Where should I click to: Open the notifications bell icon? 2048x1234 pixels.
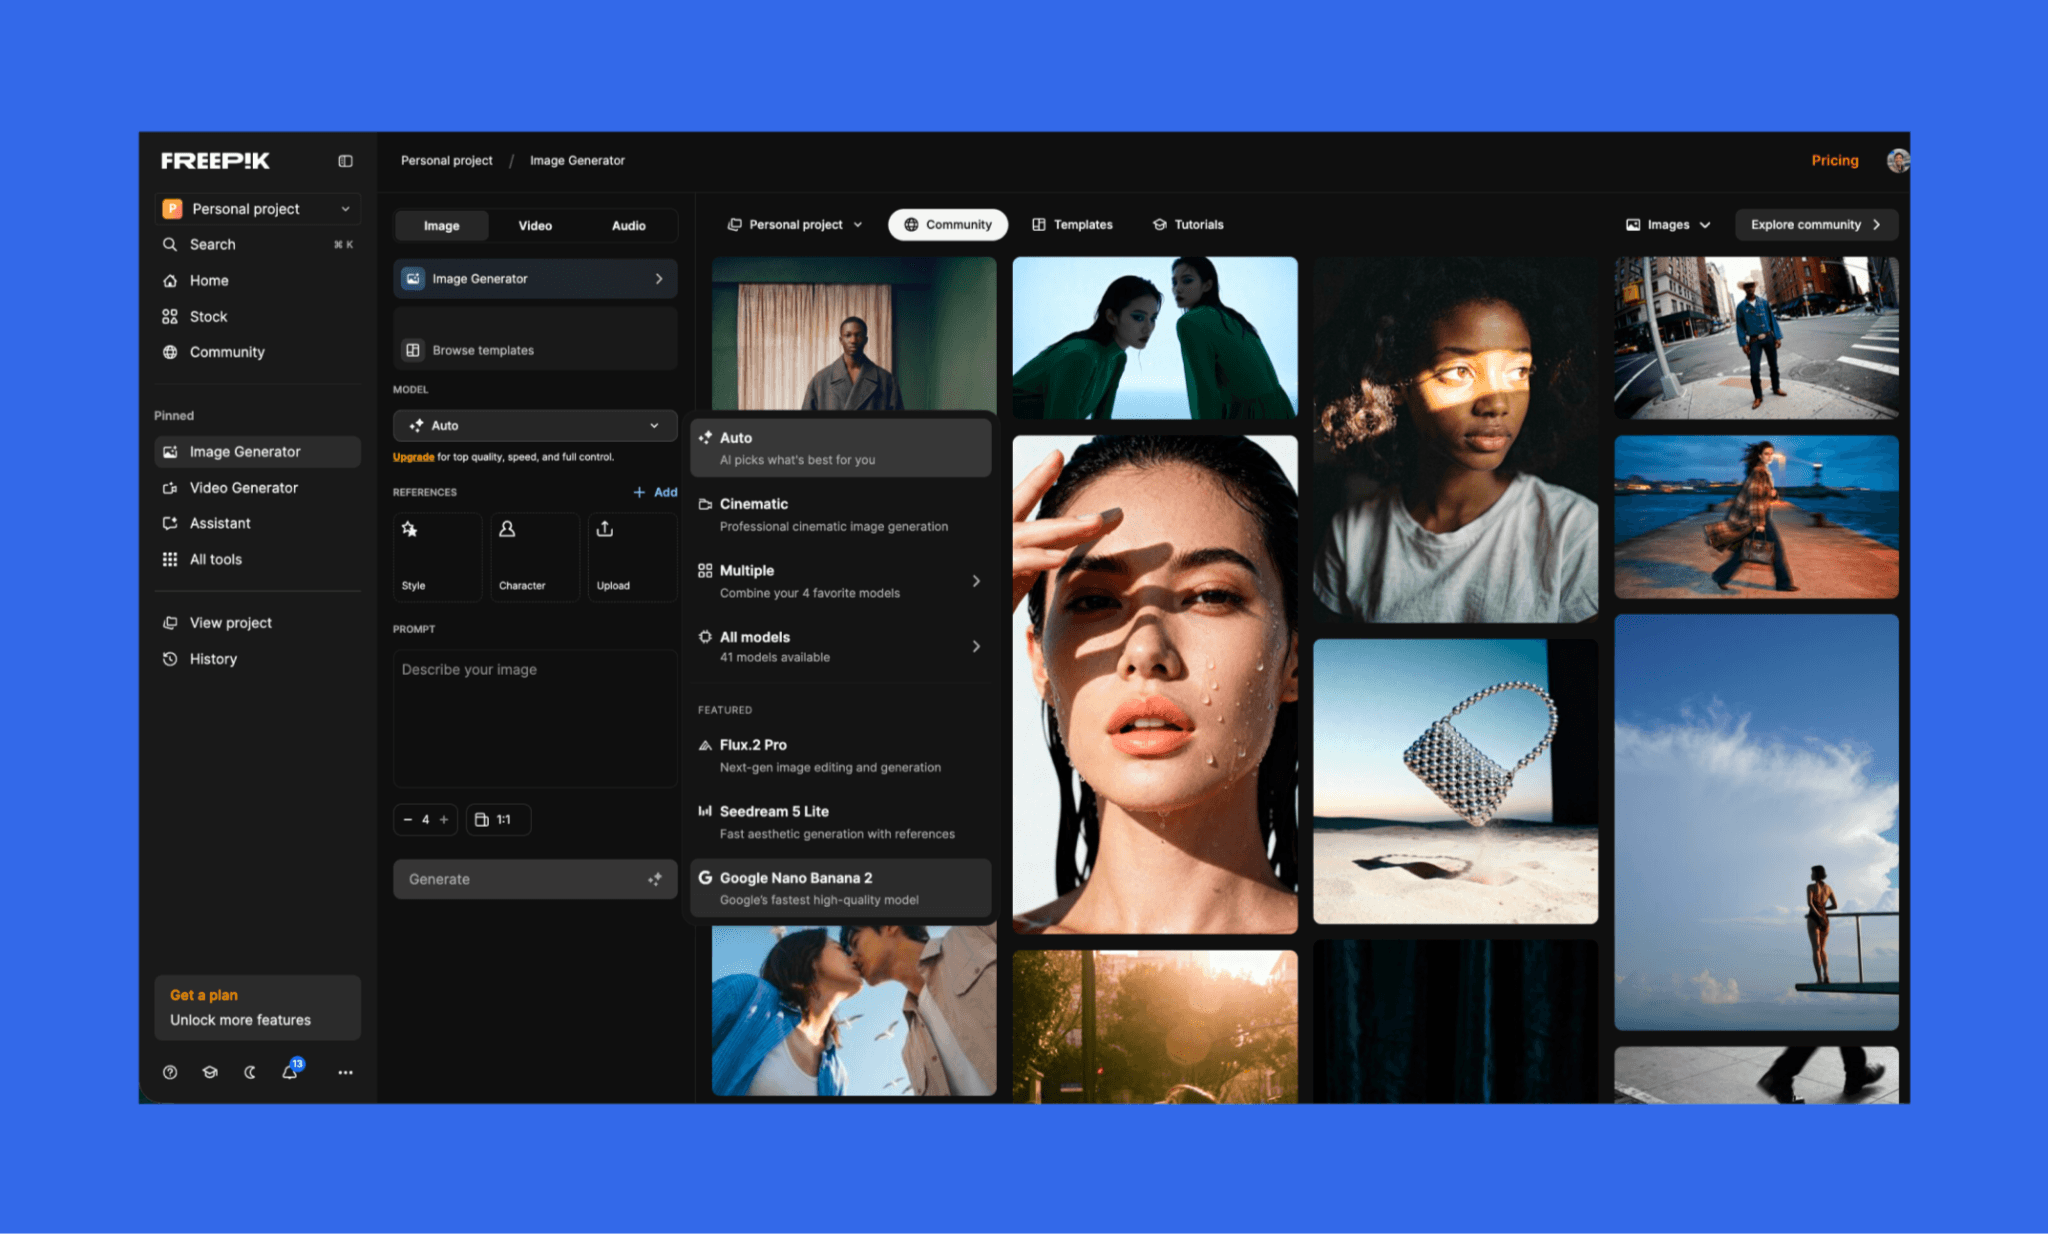289,1072
